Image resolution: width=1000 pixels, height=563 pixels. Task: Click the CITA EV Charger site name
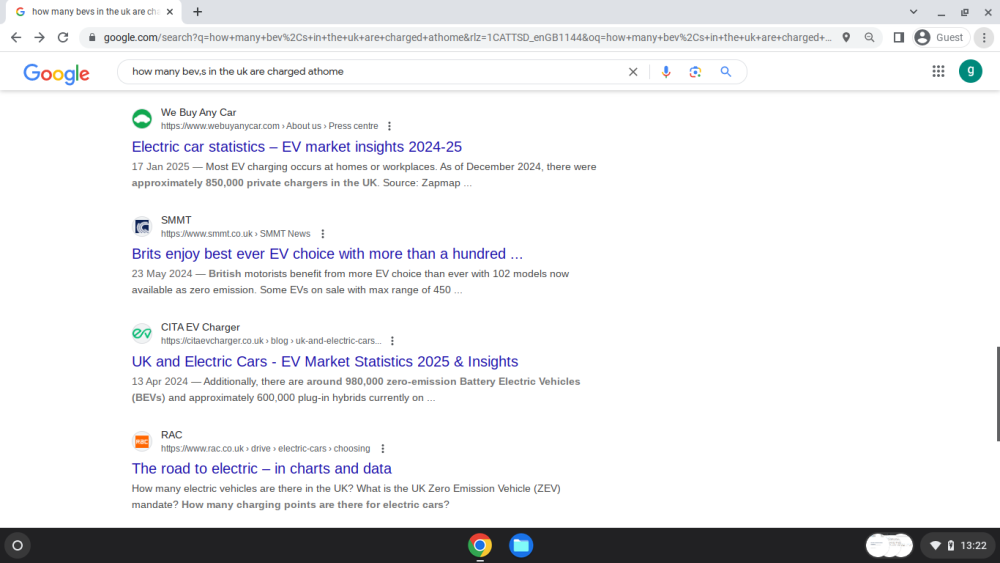pyautogui.click(x=200, y=328)
